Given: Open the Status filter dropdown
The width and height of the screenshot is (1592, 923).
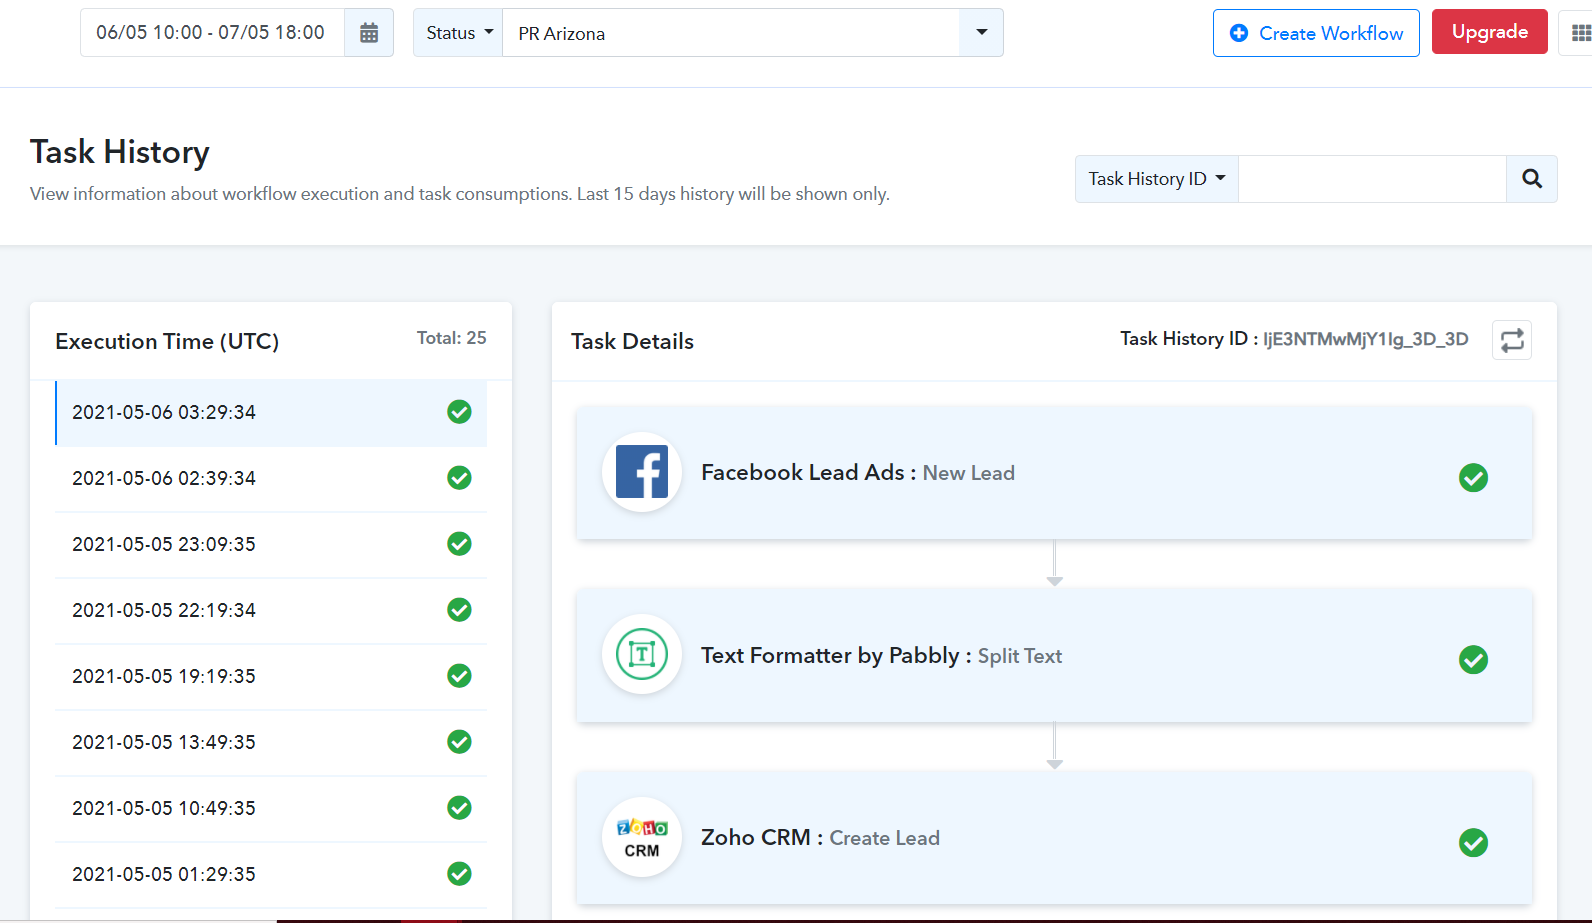Looking at the screenshot, I should 459,33.
